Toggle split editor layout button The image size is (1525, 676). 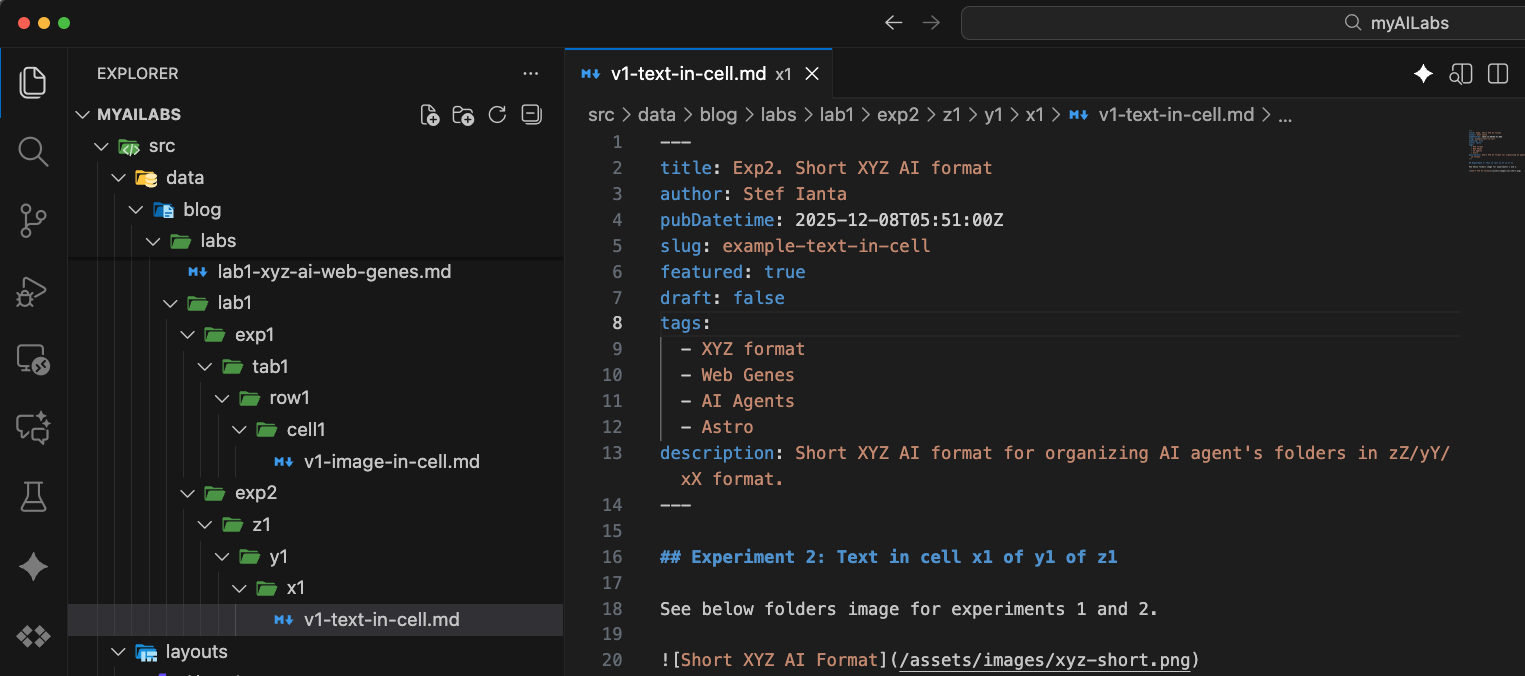coord(1497,74)
